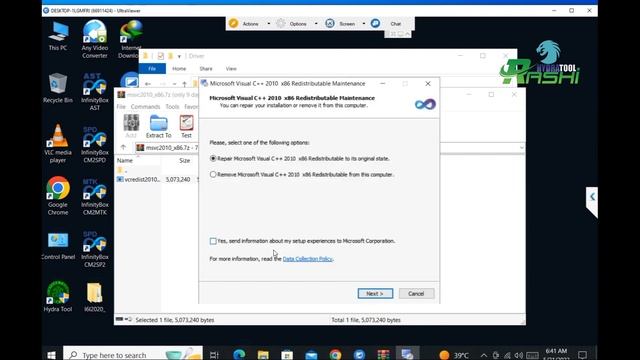Open the Control Panel desktop icon

58,246
